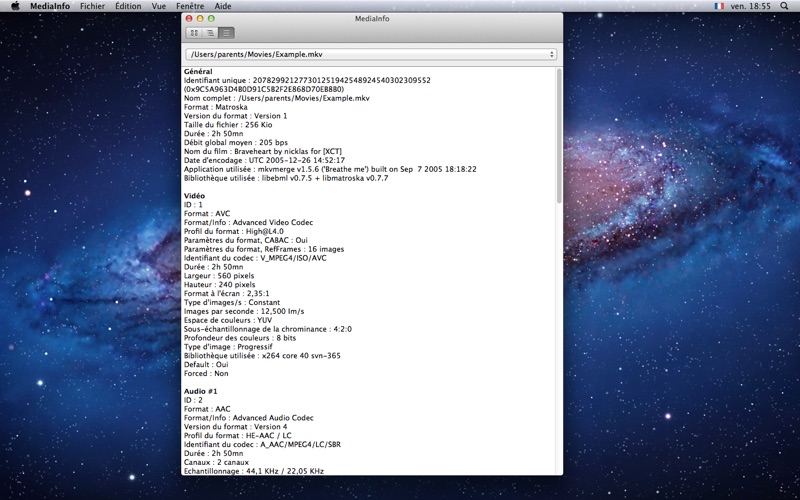The height and width of the screenshot is (500, 800).
Task: Click the Audio #1 section heading
Action: click(201, 391)
